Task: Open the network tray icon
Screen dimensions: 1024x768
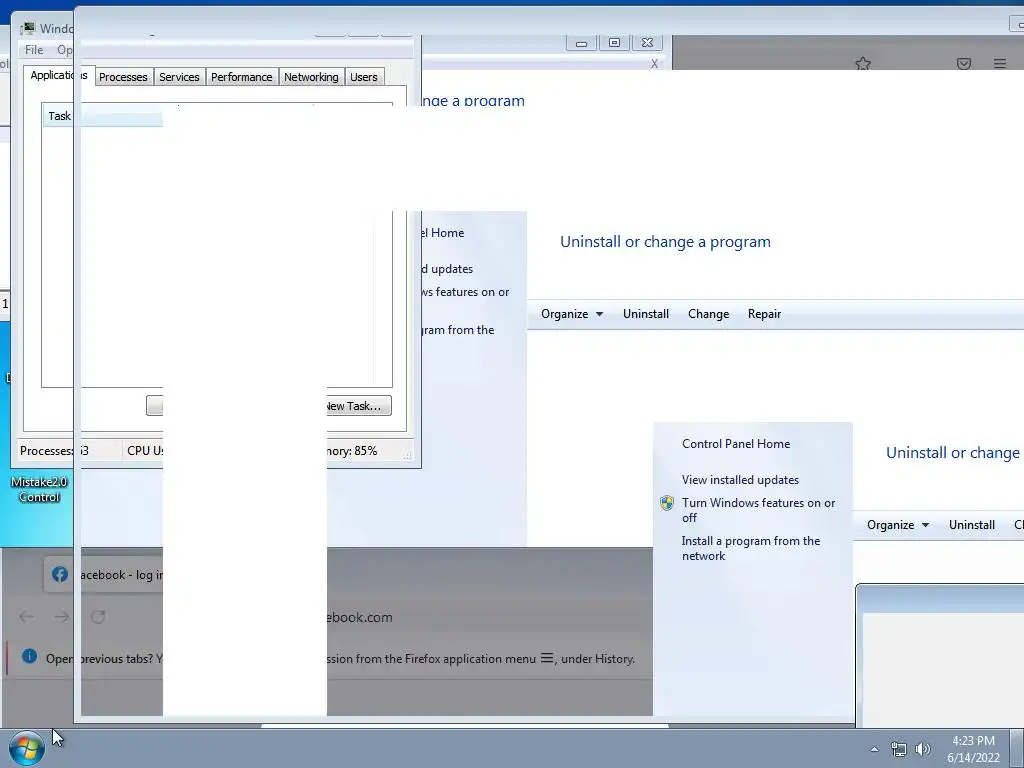Action: click(899, 749)
